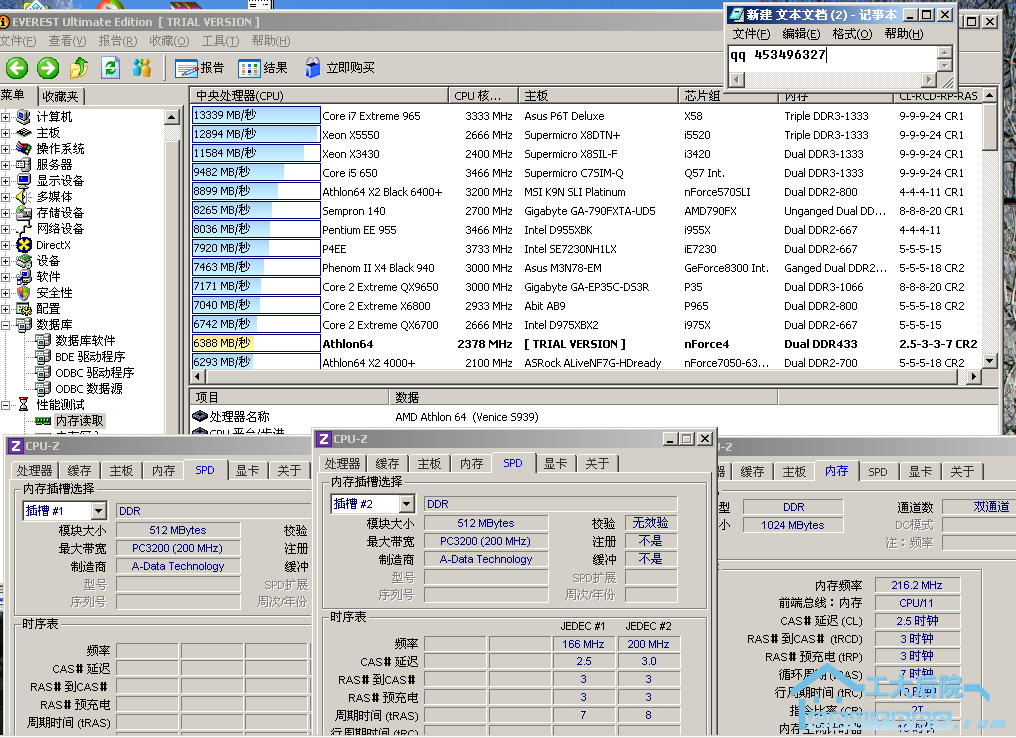The image size is (1016, 738).
Task: Sort by 主板 column header
Action: pyautogui.click(x=598, y=96)
